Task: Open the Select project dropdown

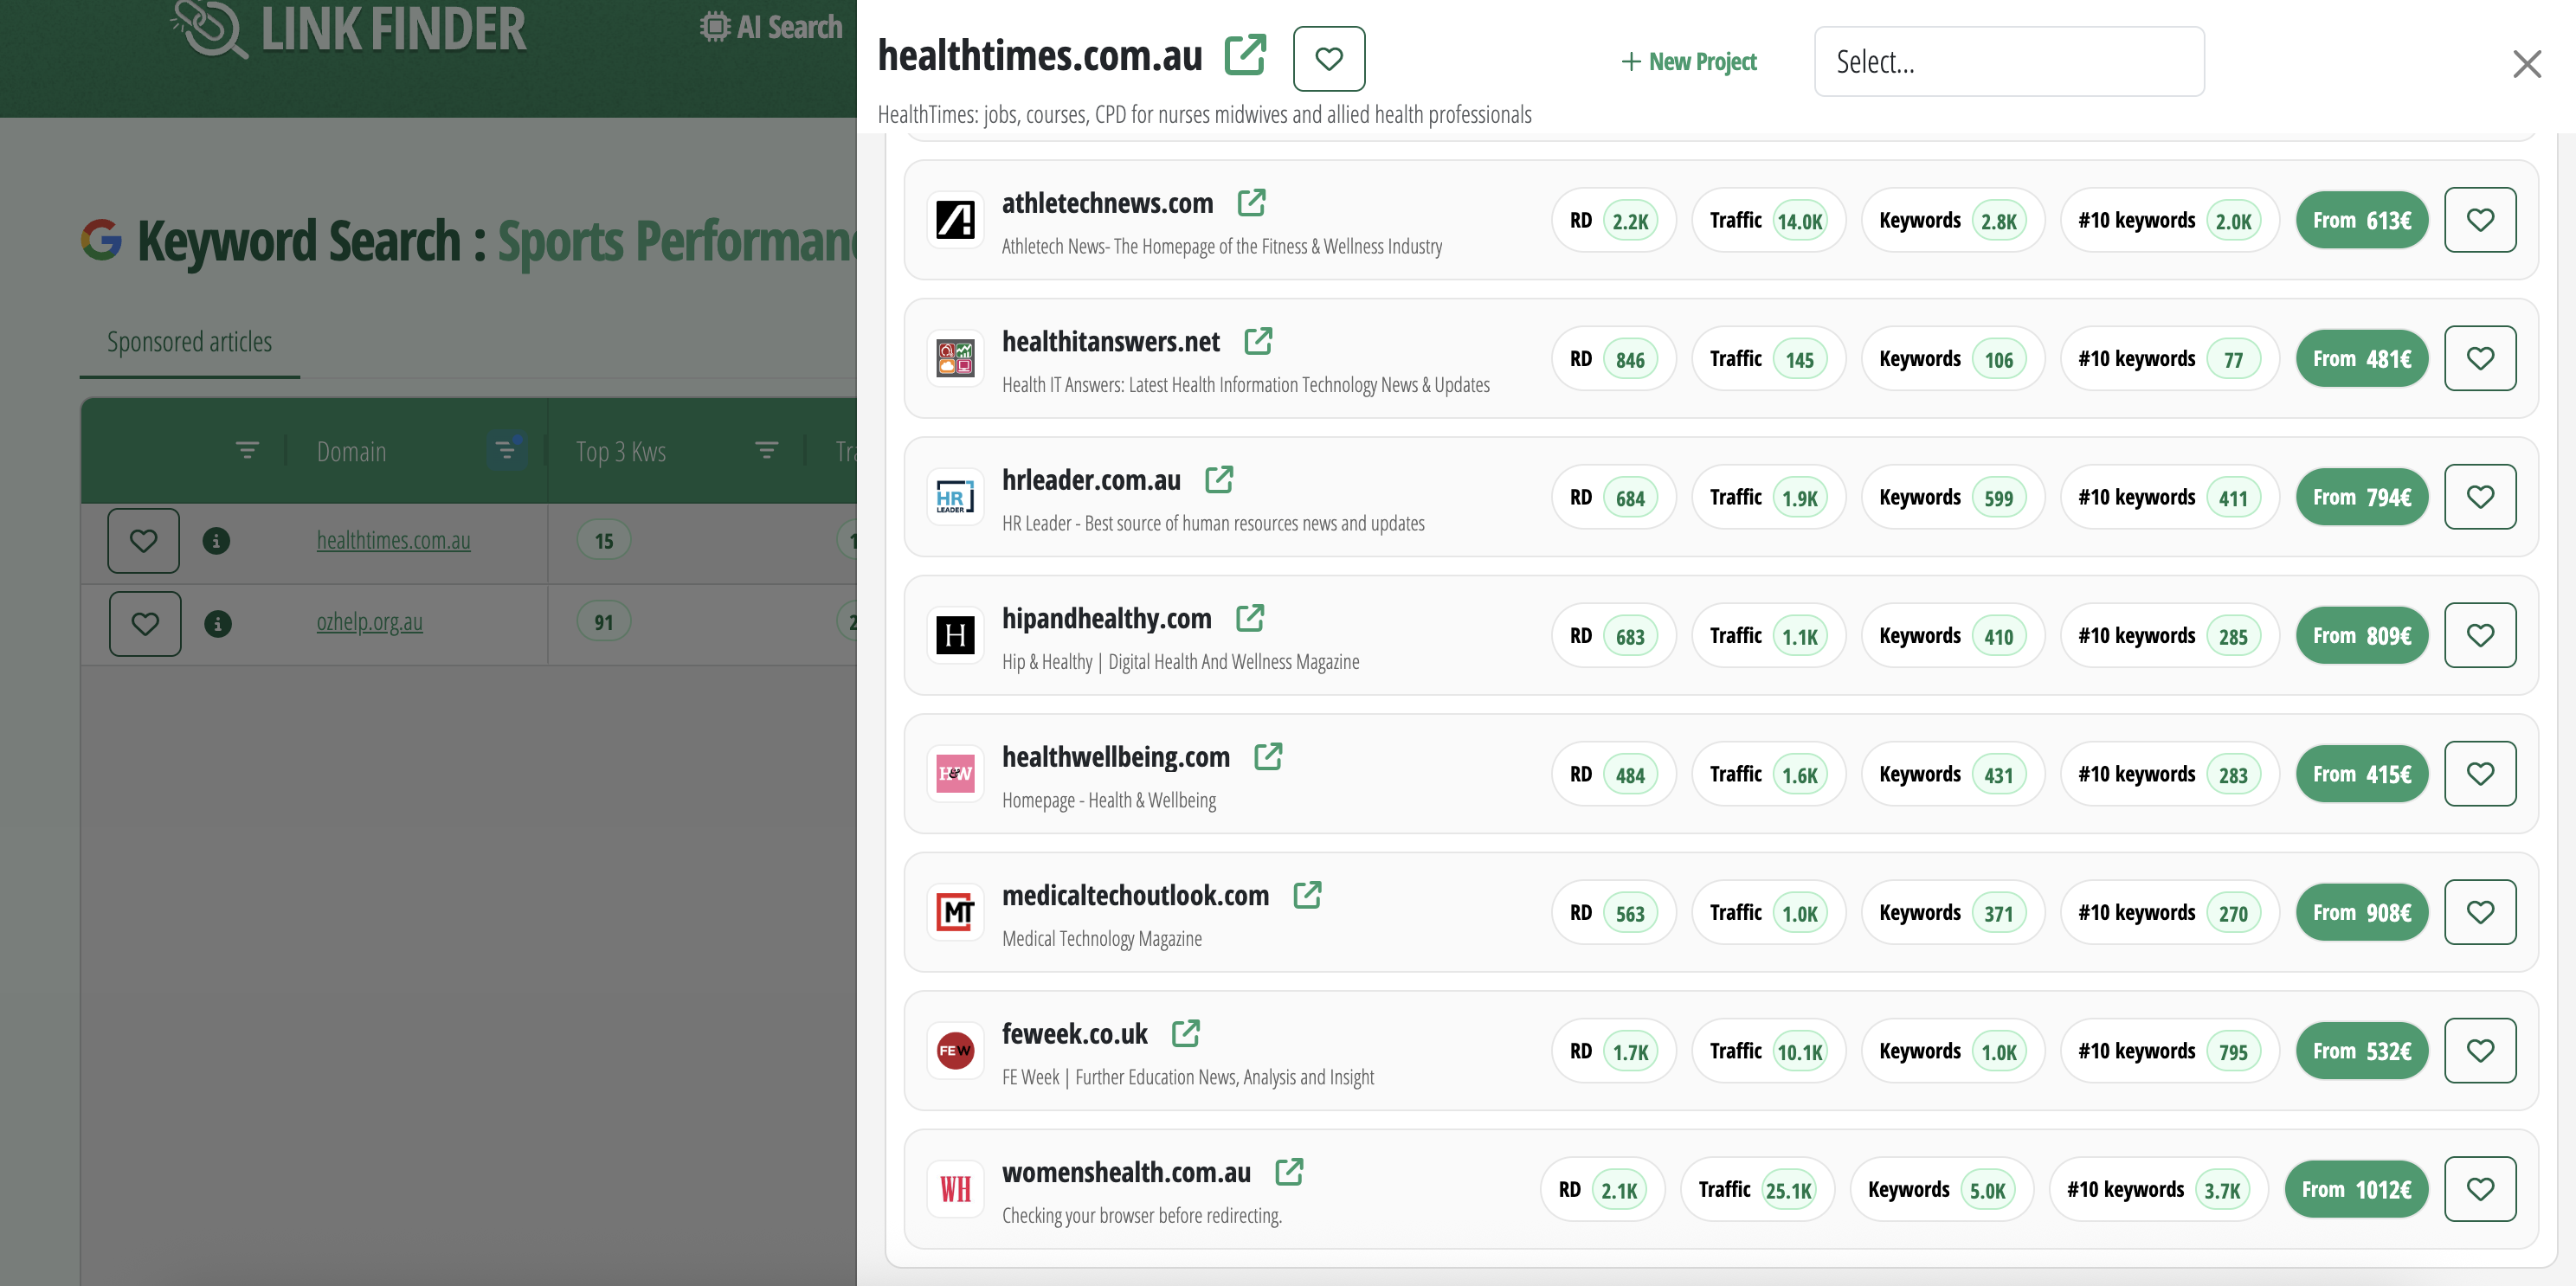Action: [2009, 62]
